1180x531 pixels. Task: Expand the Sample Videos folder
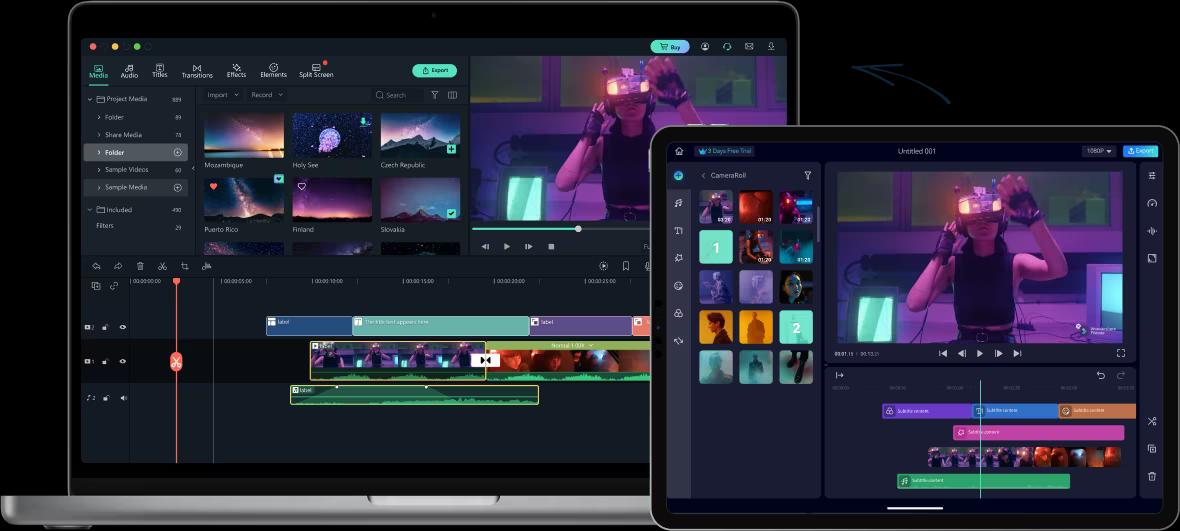coord(99,169)
